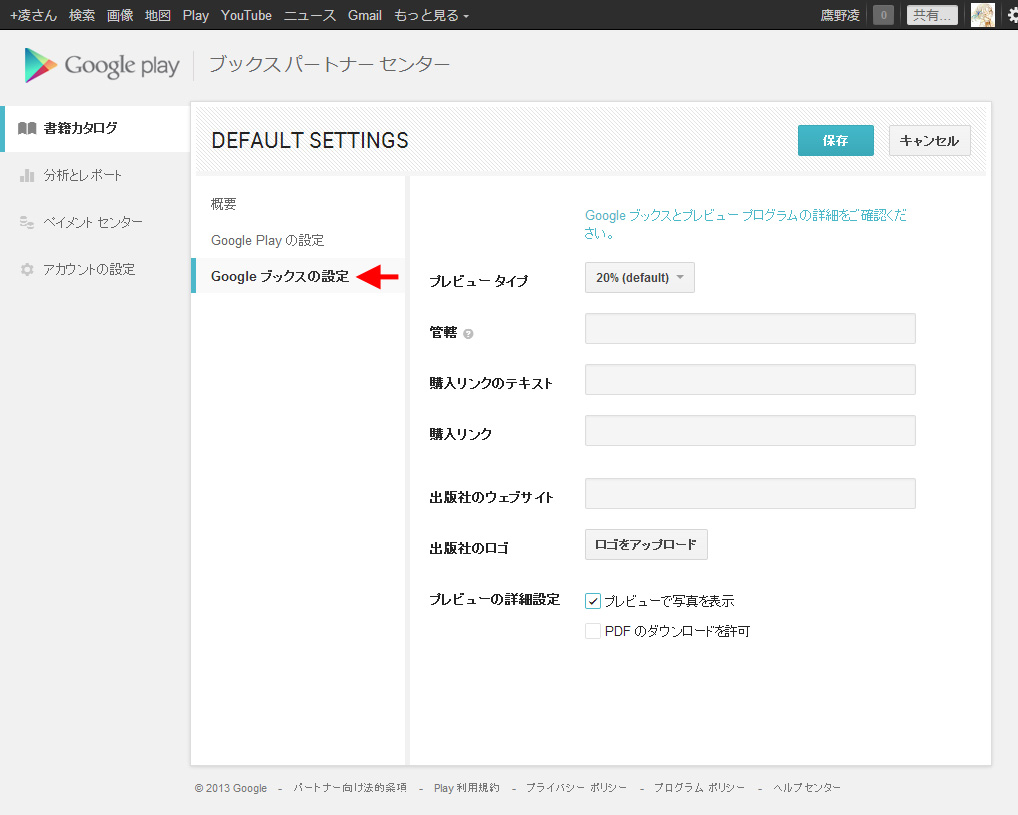Click +凌さん in the top bar
This screenshot has width=1018, height=815.
pyautogui.click(x=34, y=15)
